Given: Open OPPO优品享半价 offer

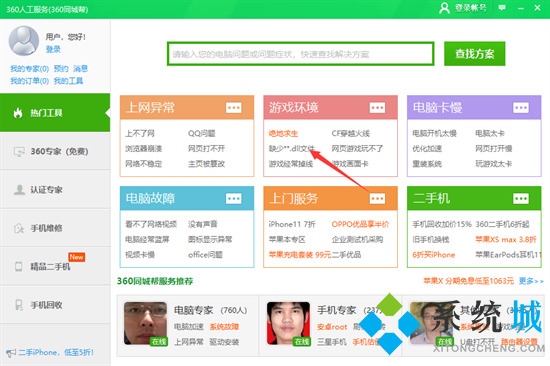Looking at the screenshot, I should [x=361, y=224].
